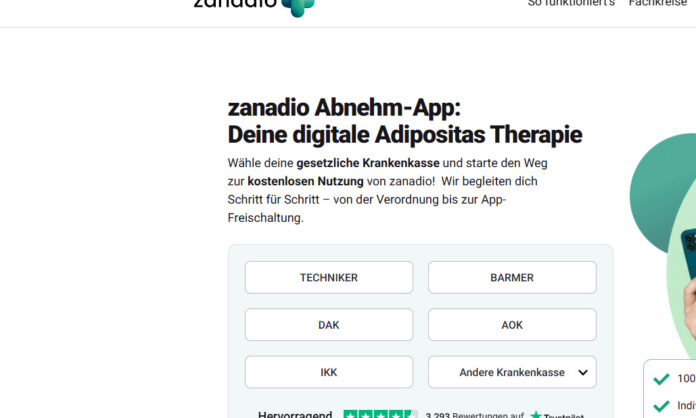The height and width of the screenshot is (418, 696).
Task: Choose BARMER as your Krankenkasse
Action: click(x=512, y=277)
